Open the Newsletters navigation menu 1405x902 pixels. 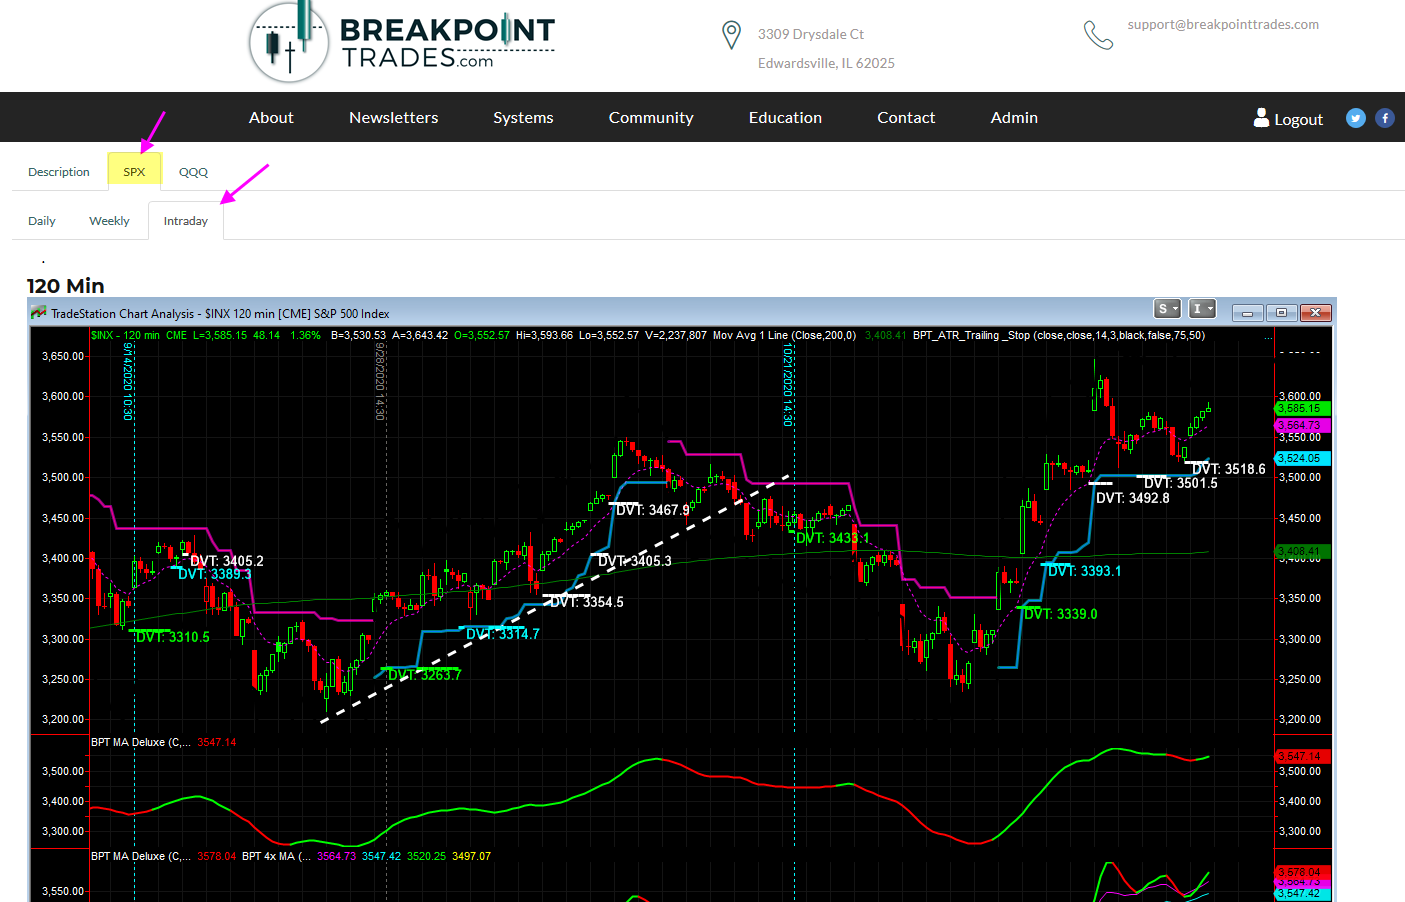pyautogui.click(x=393, y=117)
